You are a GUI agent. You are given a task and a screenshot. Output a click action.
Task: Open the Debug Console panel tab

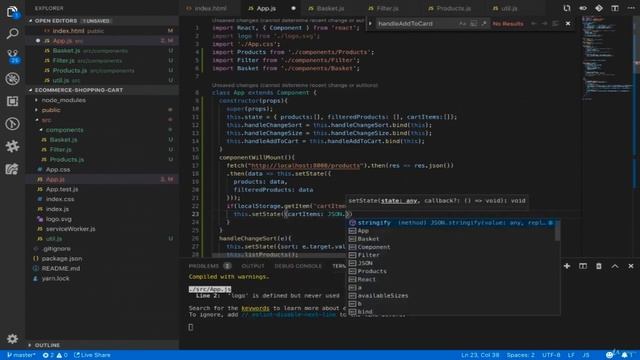click(298, 266)
